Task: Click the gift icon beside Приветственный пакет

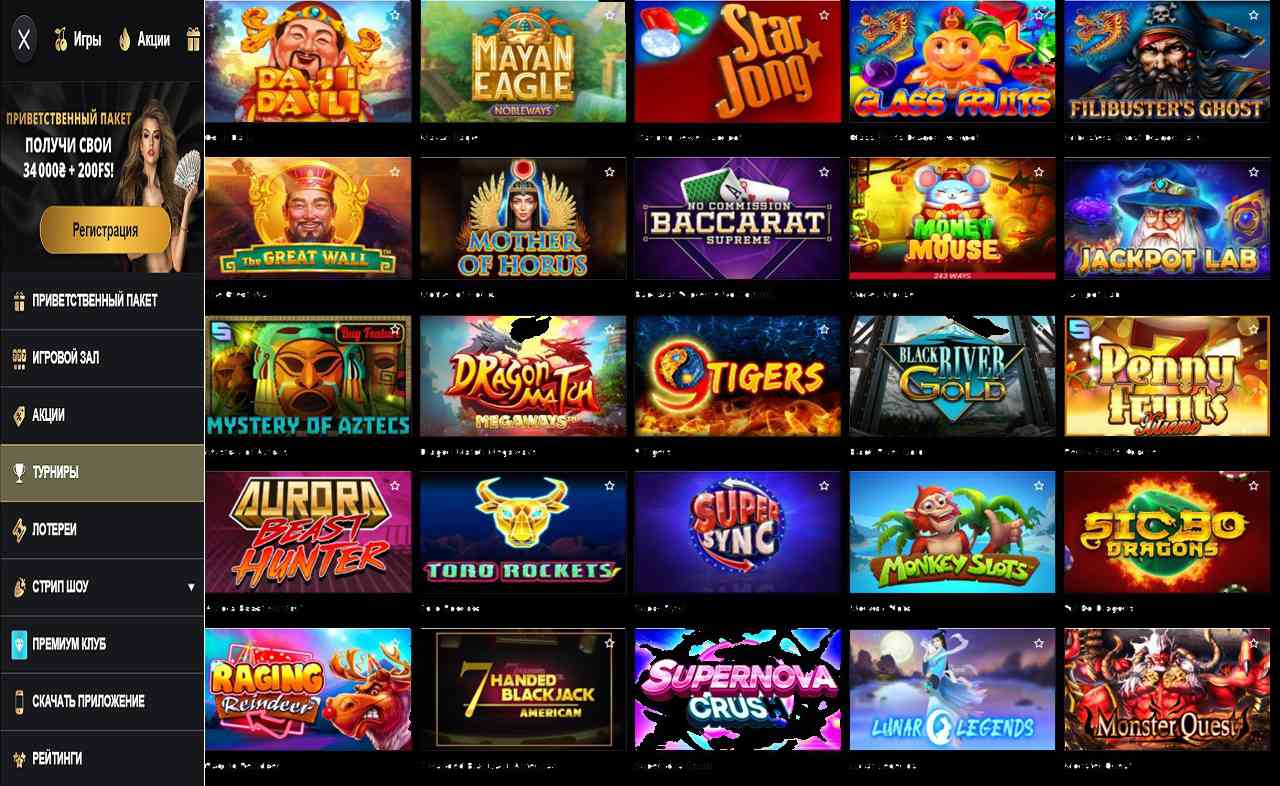Action: [19, 301]
